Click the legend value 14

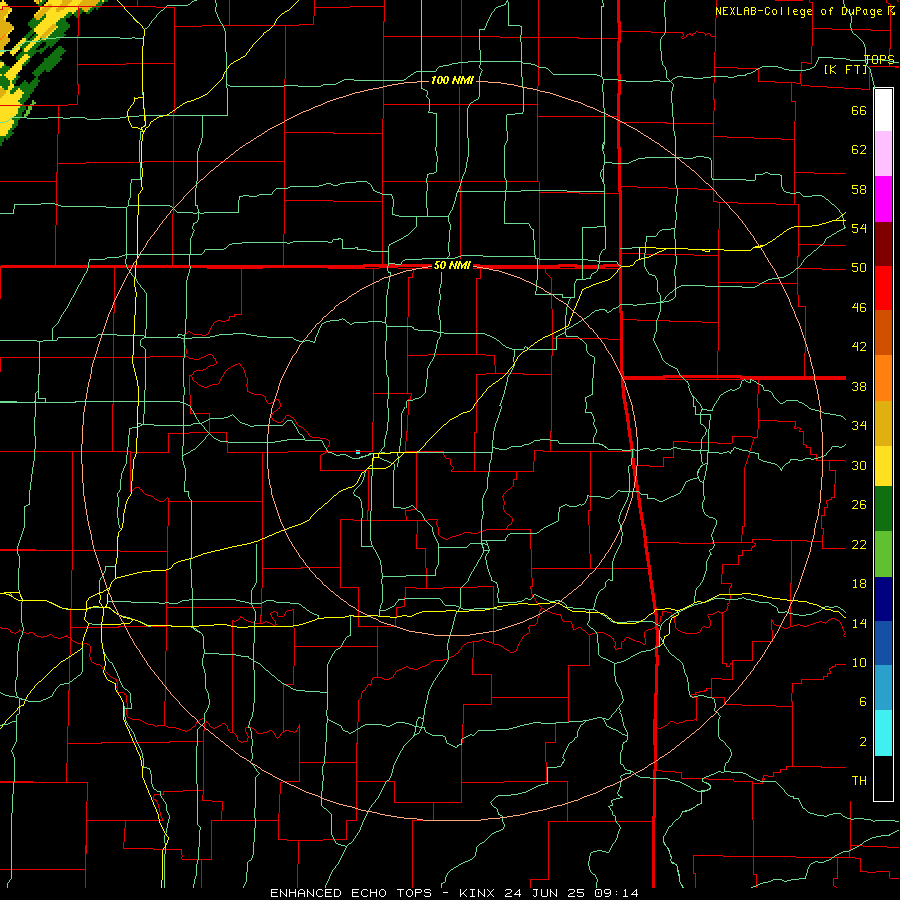(859, 623)
